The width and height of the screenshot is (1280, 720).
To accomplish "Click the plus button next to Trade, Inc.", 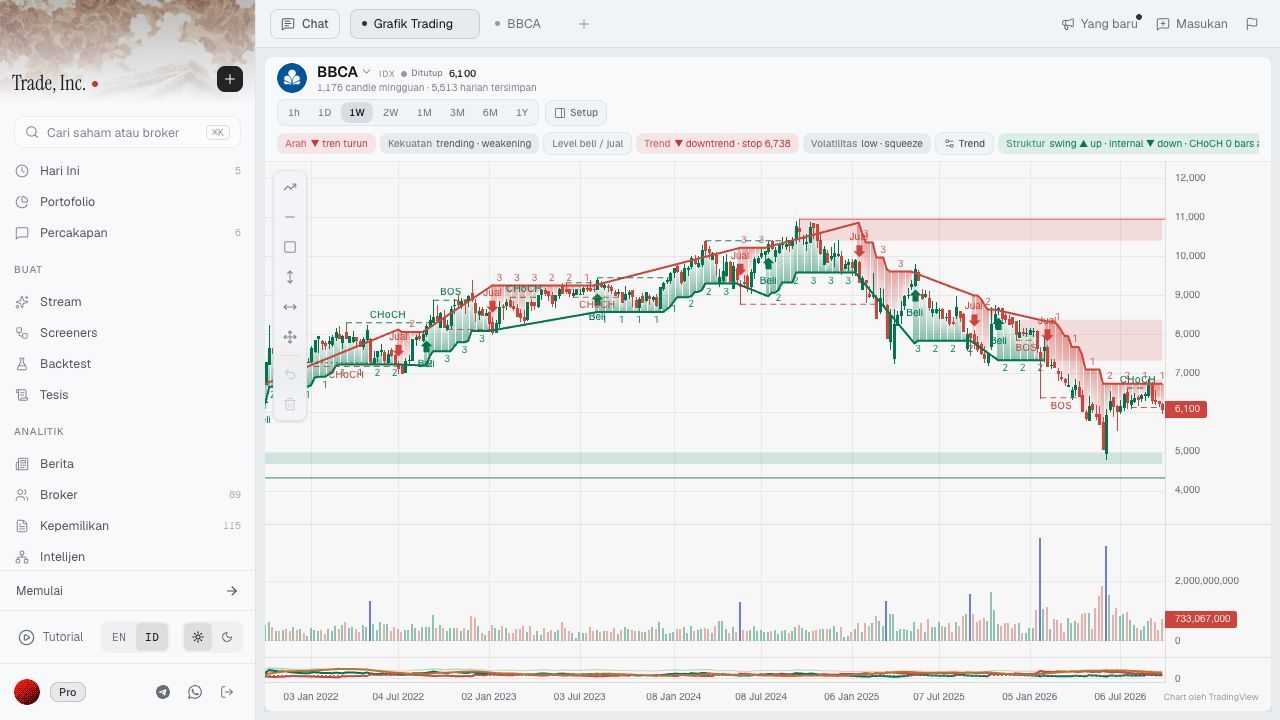I will (229, 79).
